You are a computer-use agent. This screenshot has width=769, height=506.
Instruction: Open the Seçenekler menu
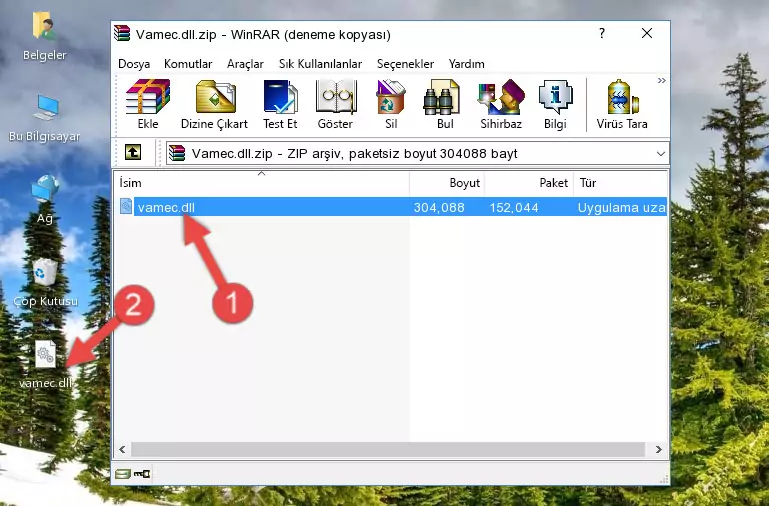(x=405, y=64)
